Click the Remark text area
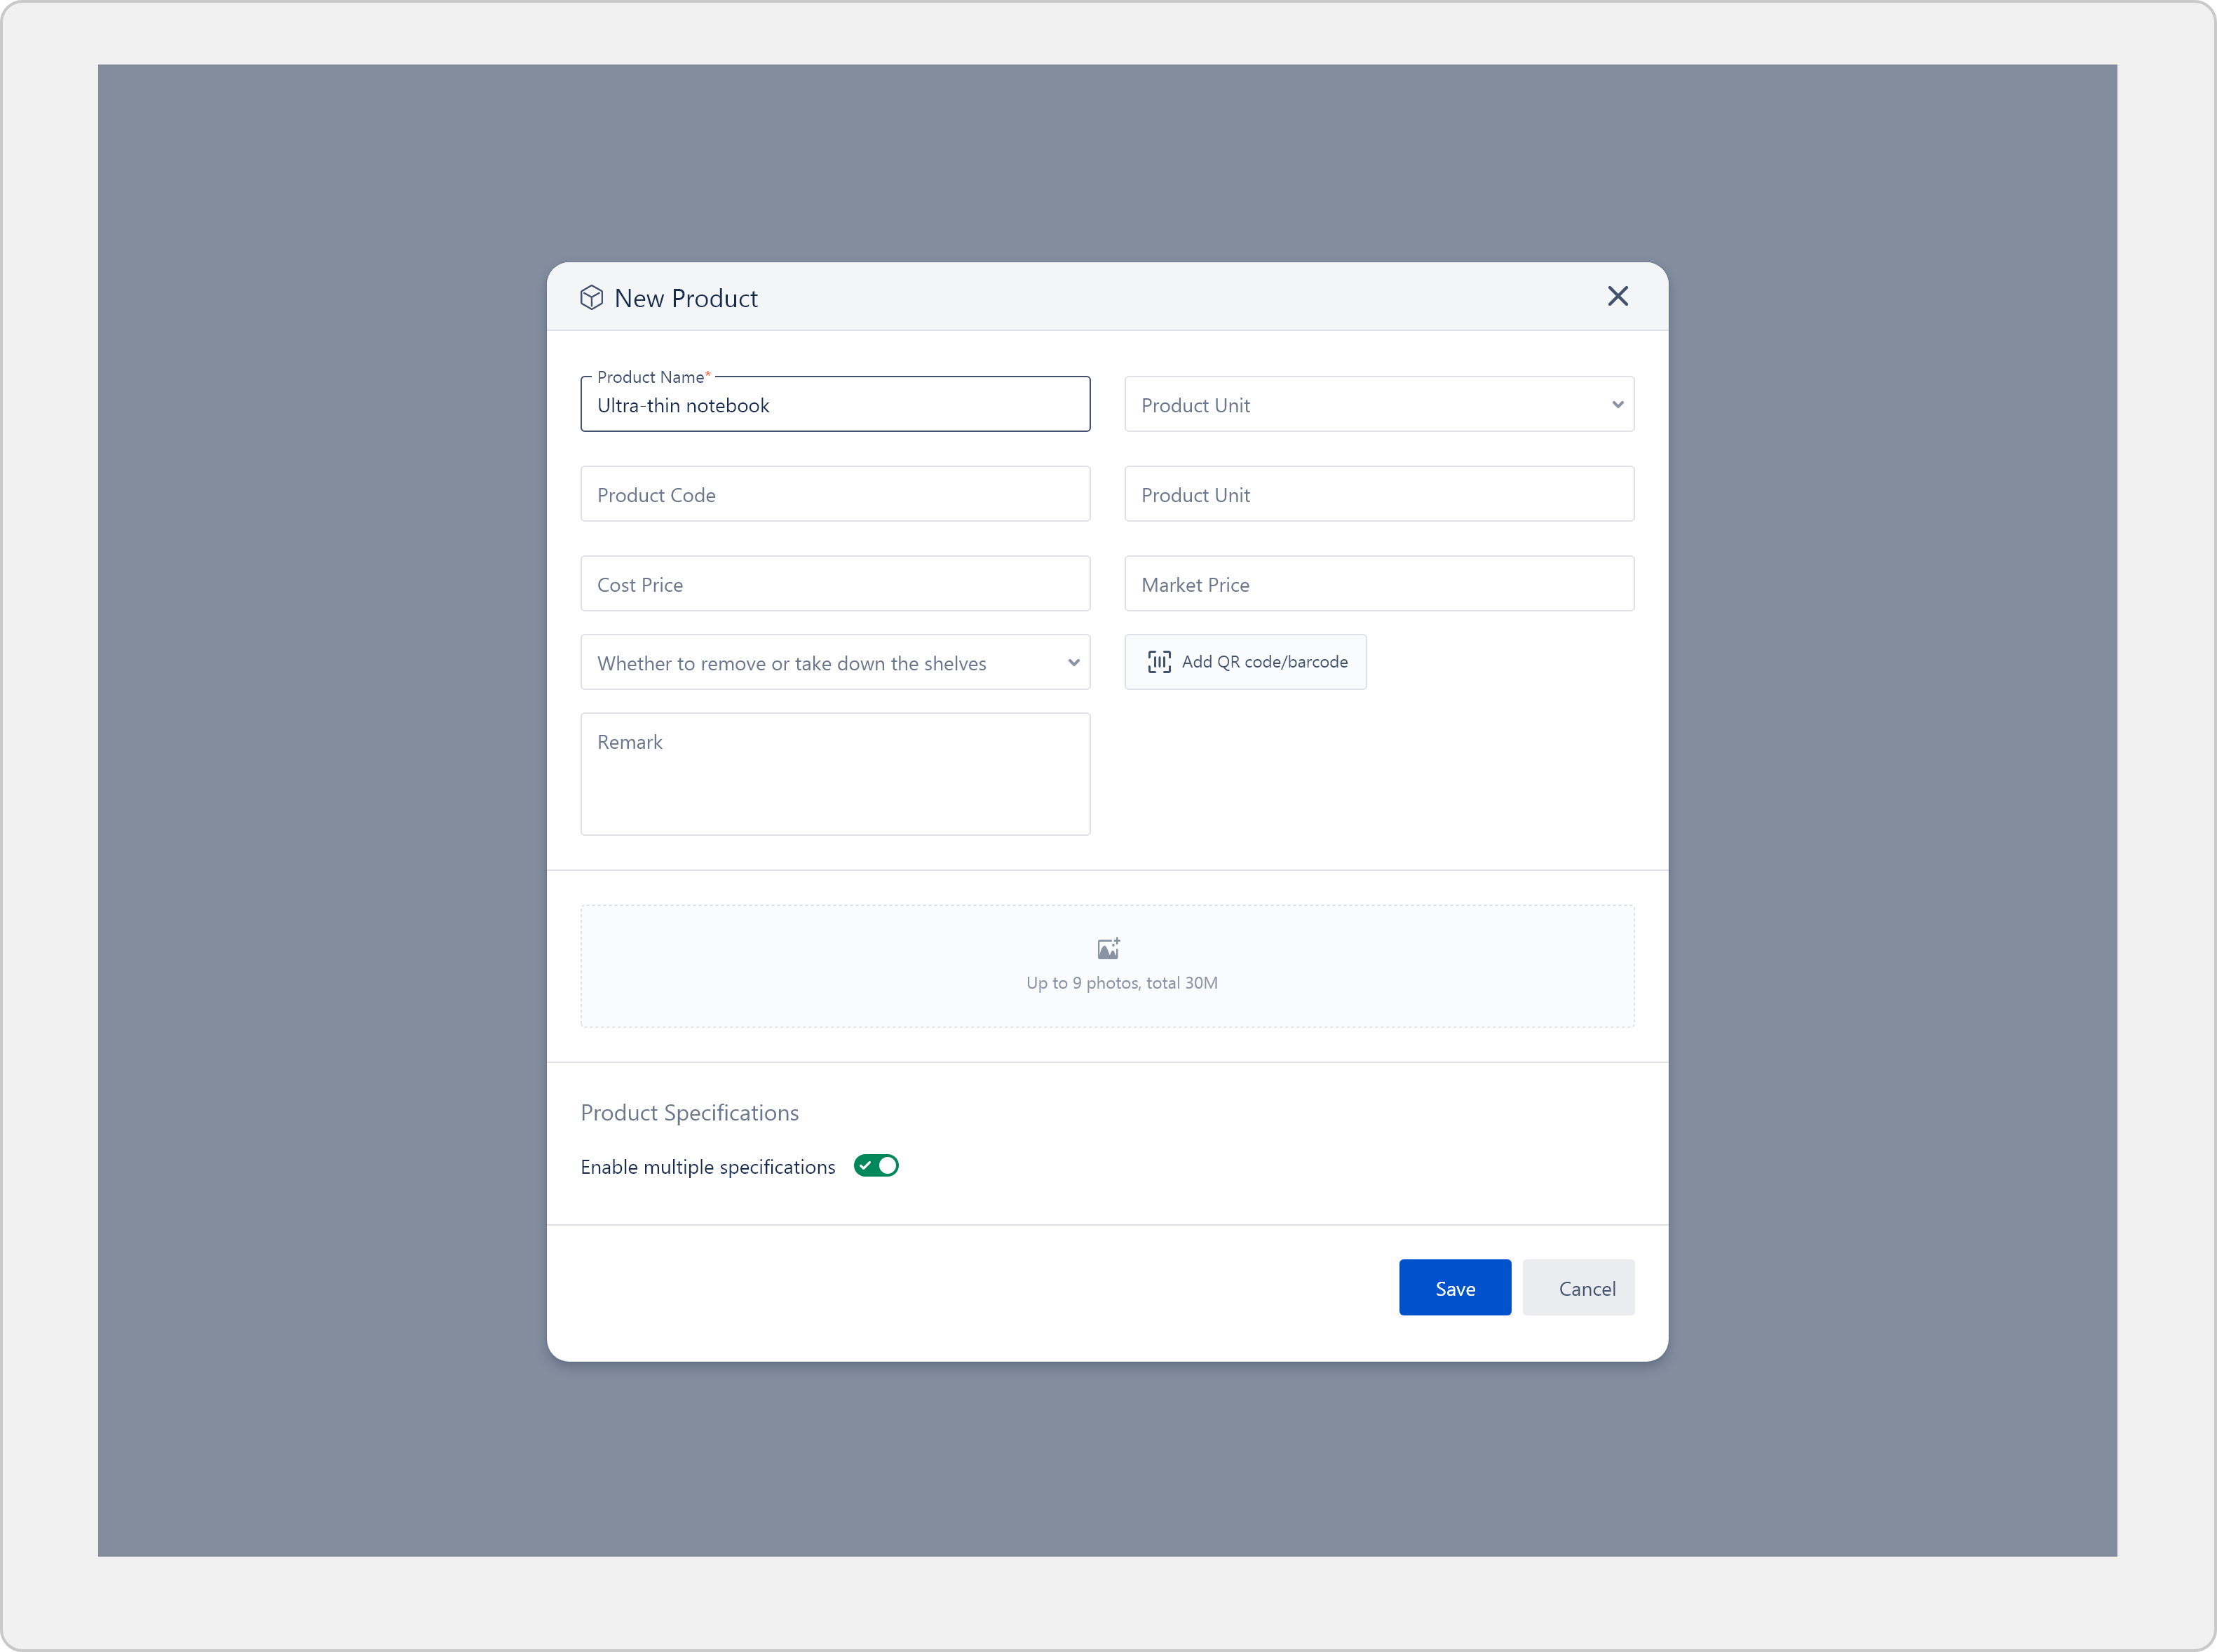This screenshot has height=1652, width=2217. (835, 774)
